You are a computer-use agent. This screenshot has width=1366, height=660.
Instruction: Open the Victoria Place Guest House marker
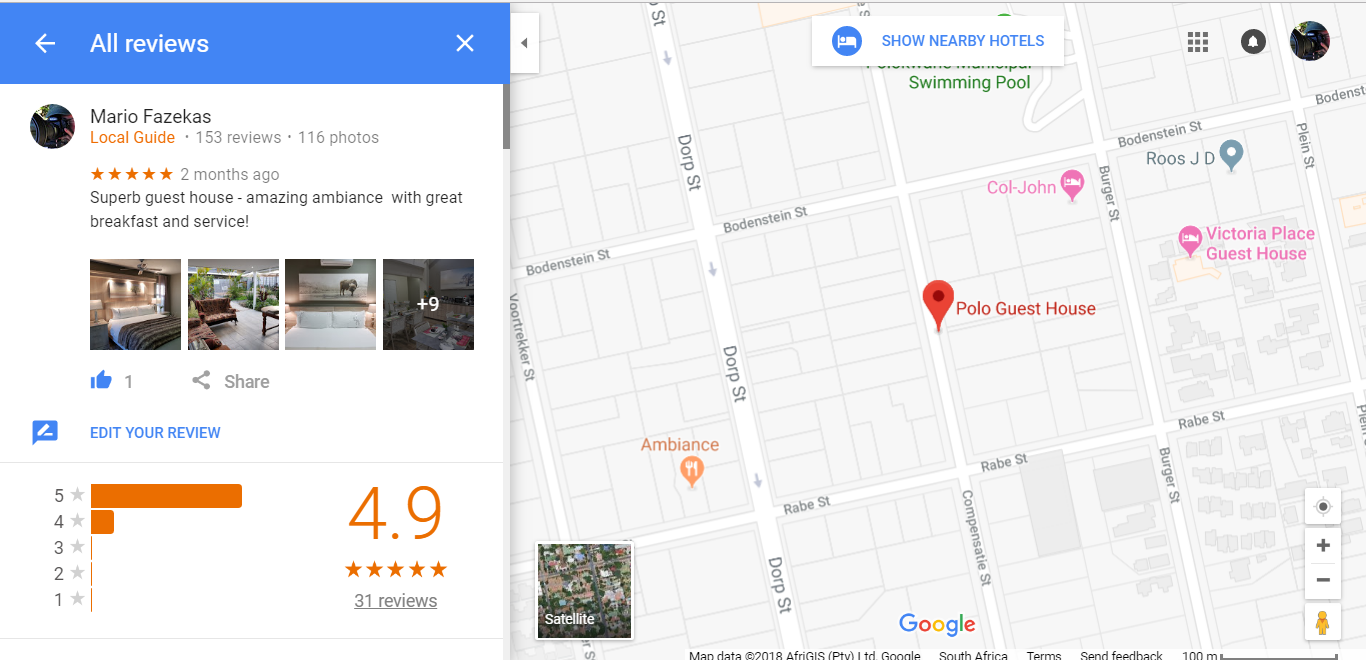pos(1189,239)
